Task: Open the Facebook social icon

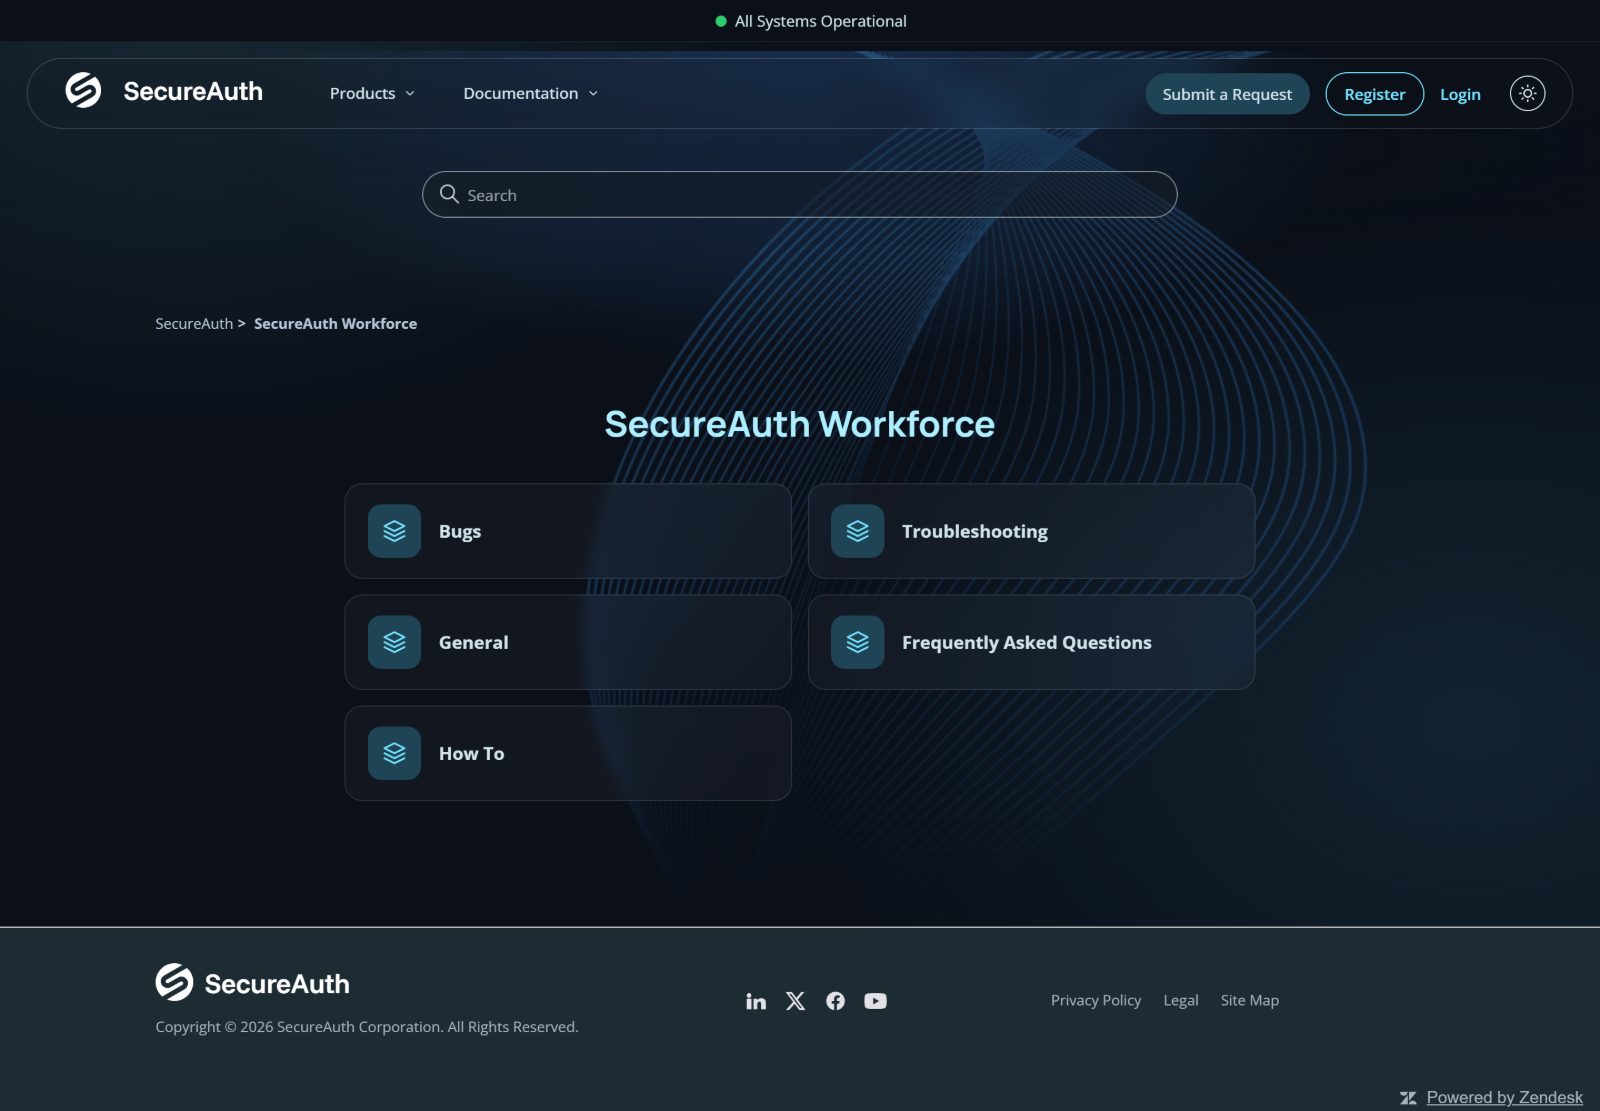Action: click(835, 1001)
